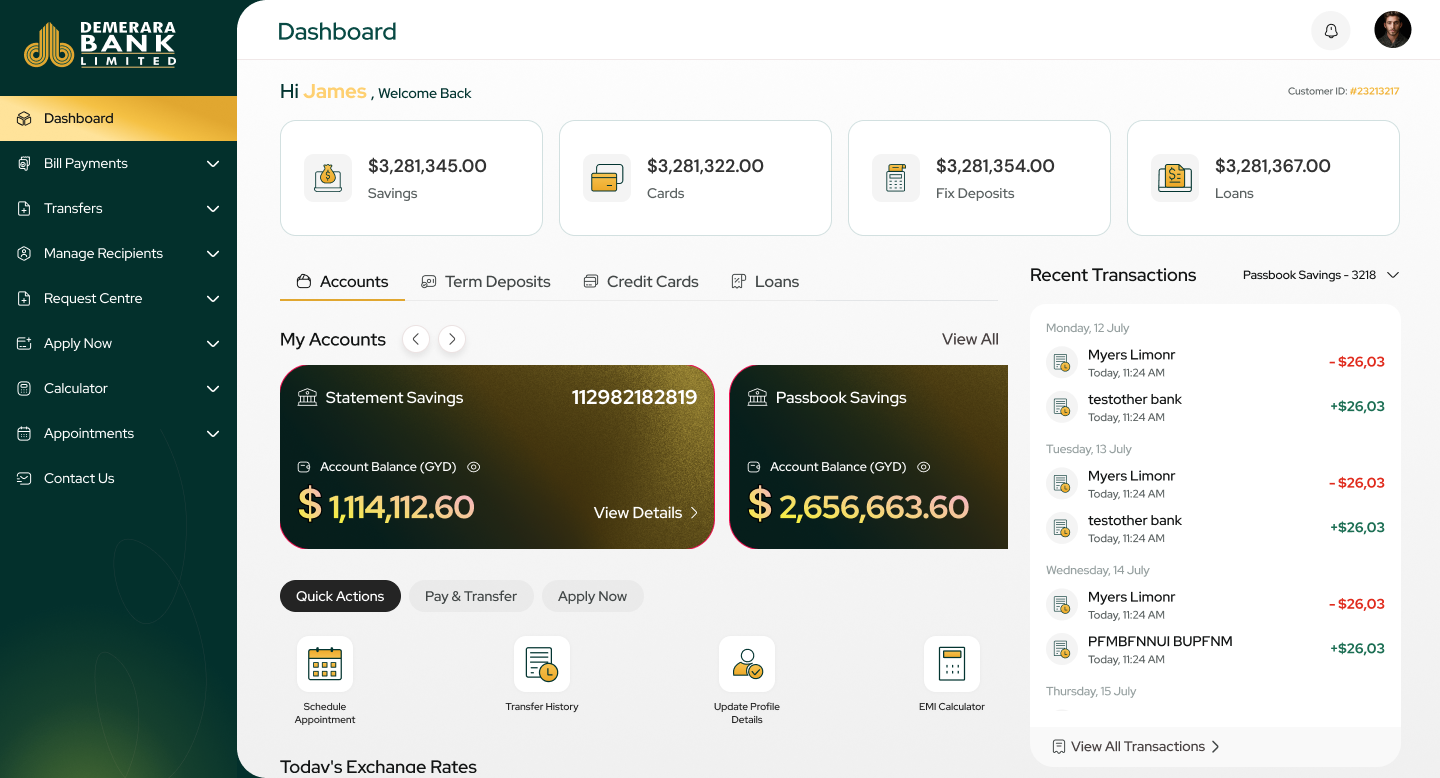
Task: Click Monday, 12 July date header
Action: [x=1088, y=328]
